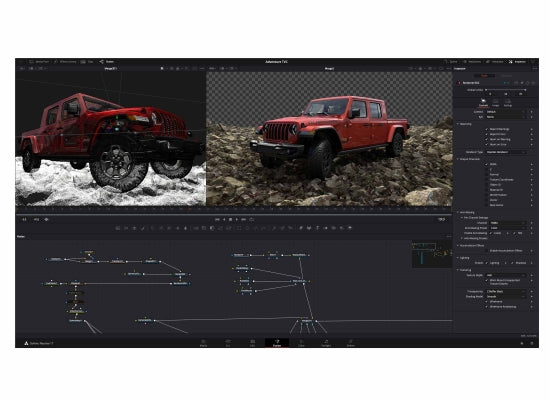Switch to the Cut page
This screenshot has height=400, width=550.
coord(228,343)
